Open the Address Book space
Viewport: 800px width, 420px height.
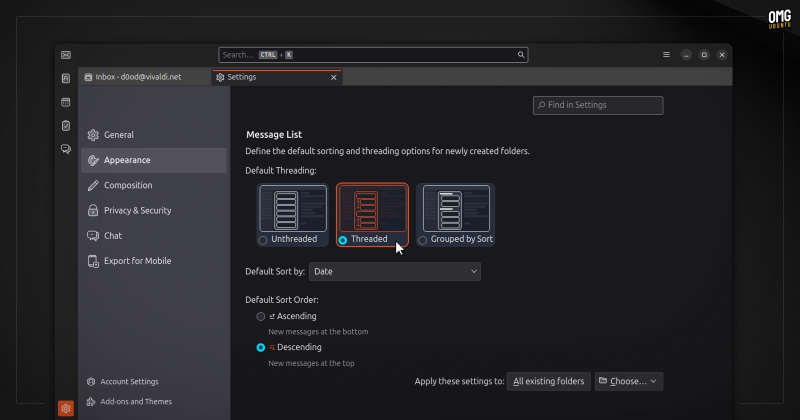pyautogui.click(x=65, y=78)
